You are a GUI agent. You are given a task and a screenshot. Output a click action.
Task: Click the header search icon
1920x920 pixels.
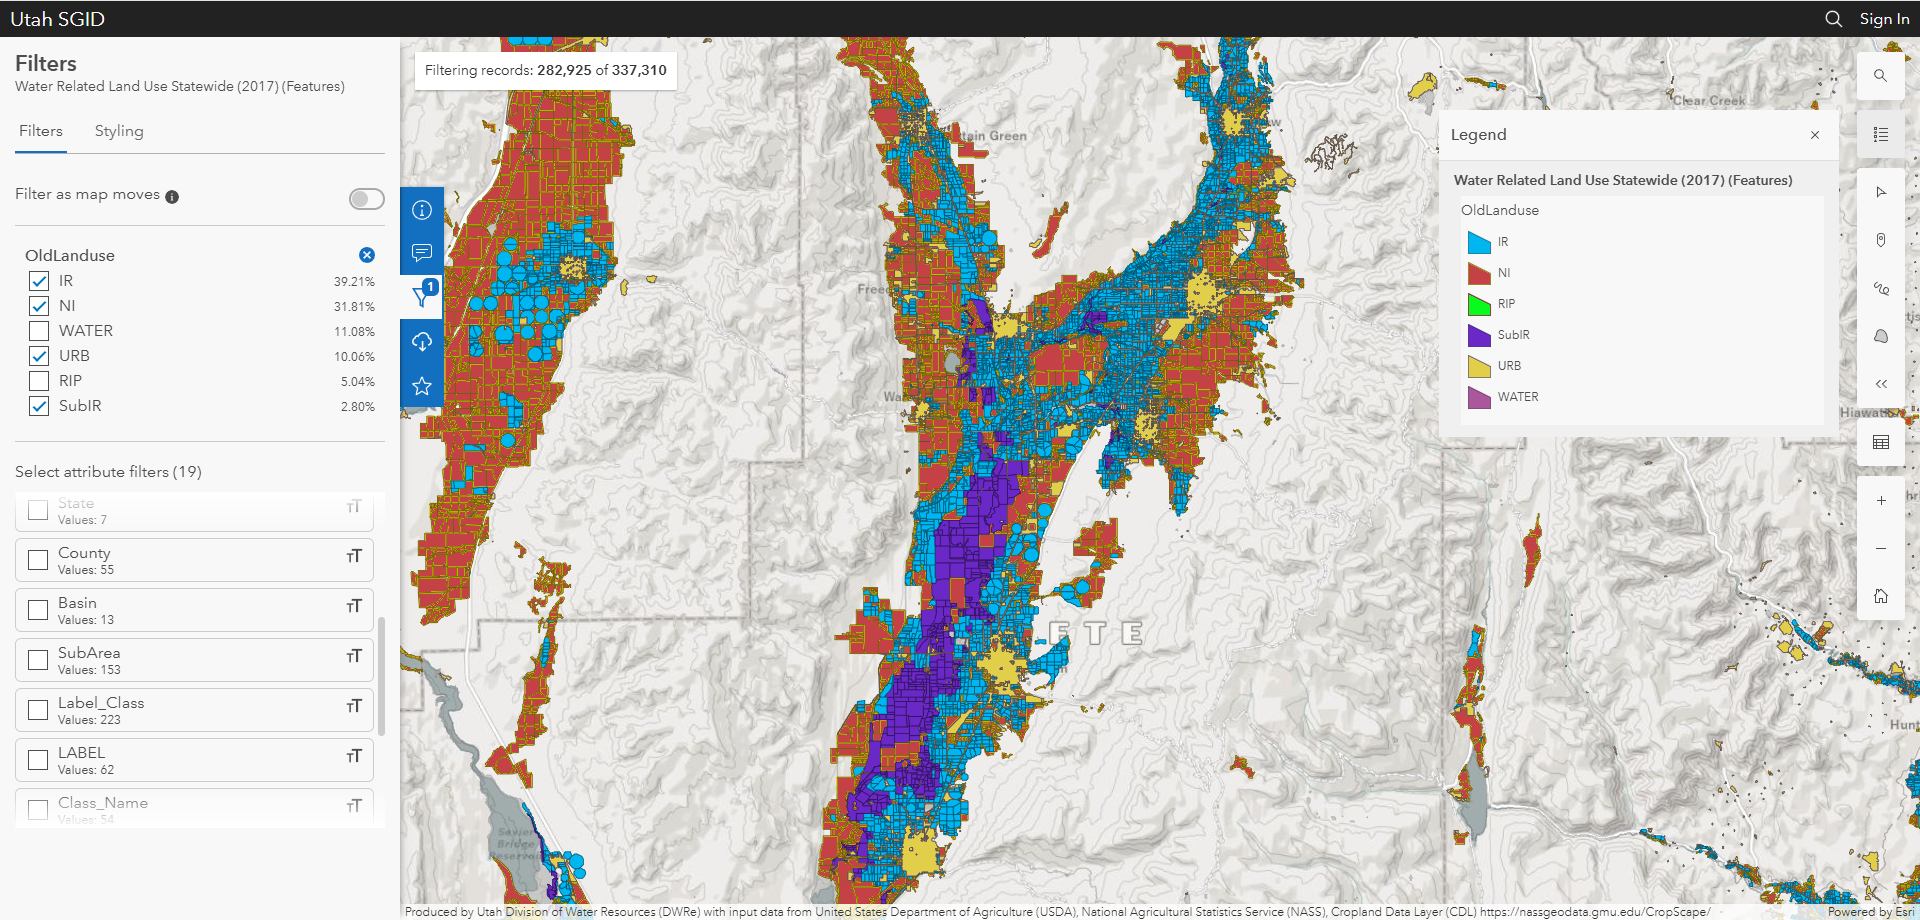pyautogui.click(x=1833, y=19)
